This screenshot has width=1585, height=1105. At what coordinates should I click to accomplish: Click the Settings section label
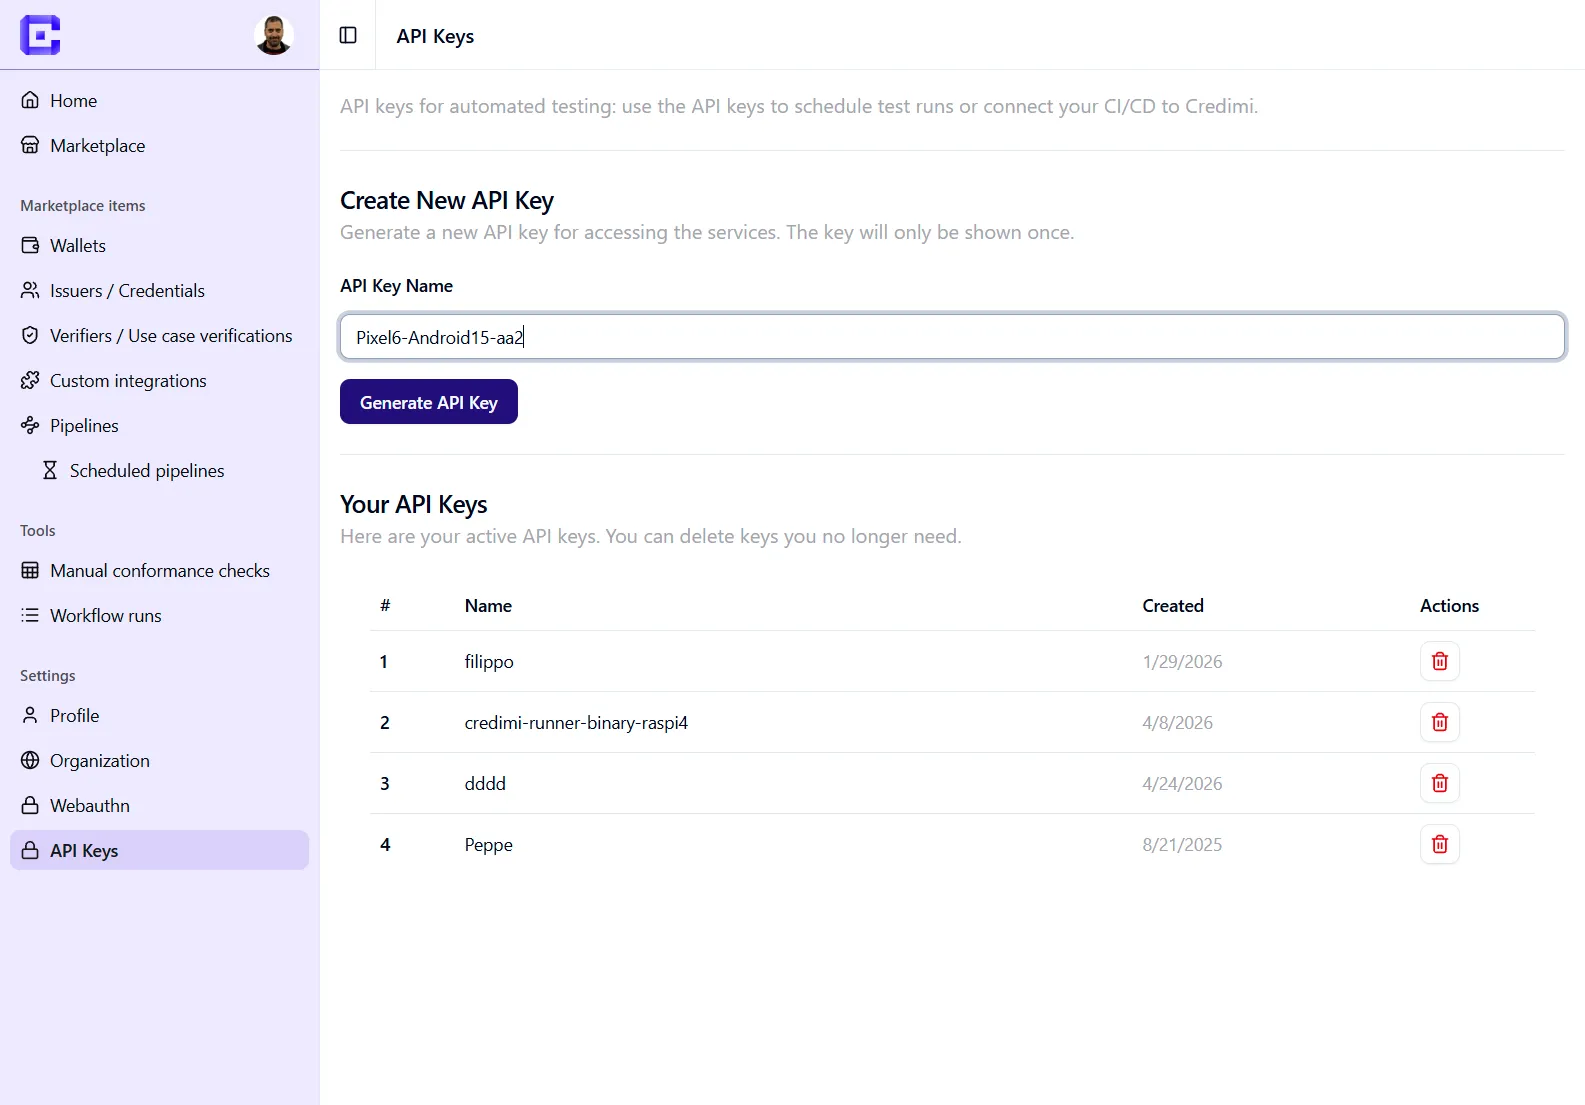(48, 675)
